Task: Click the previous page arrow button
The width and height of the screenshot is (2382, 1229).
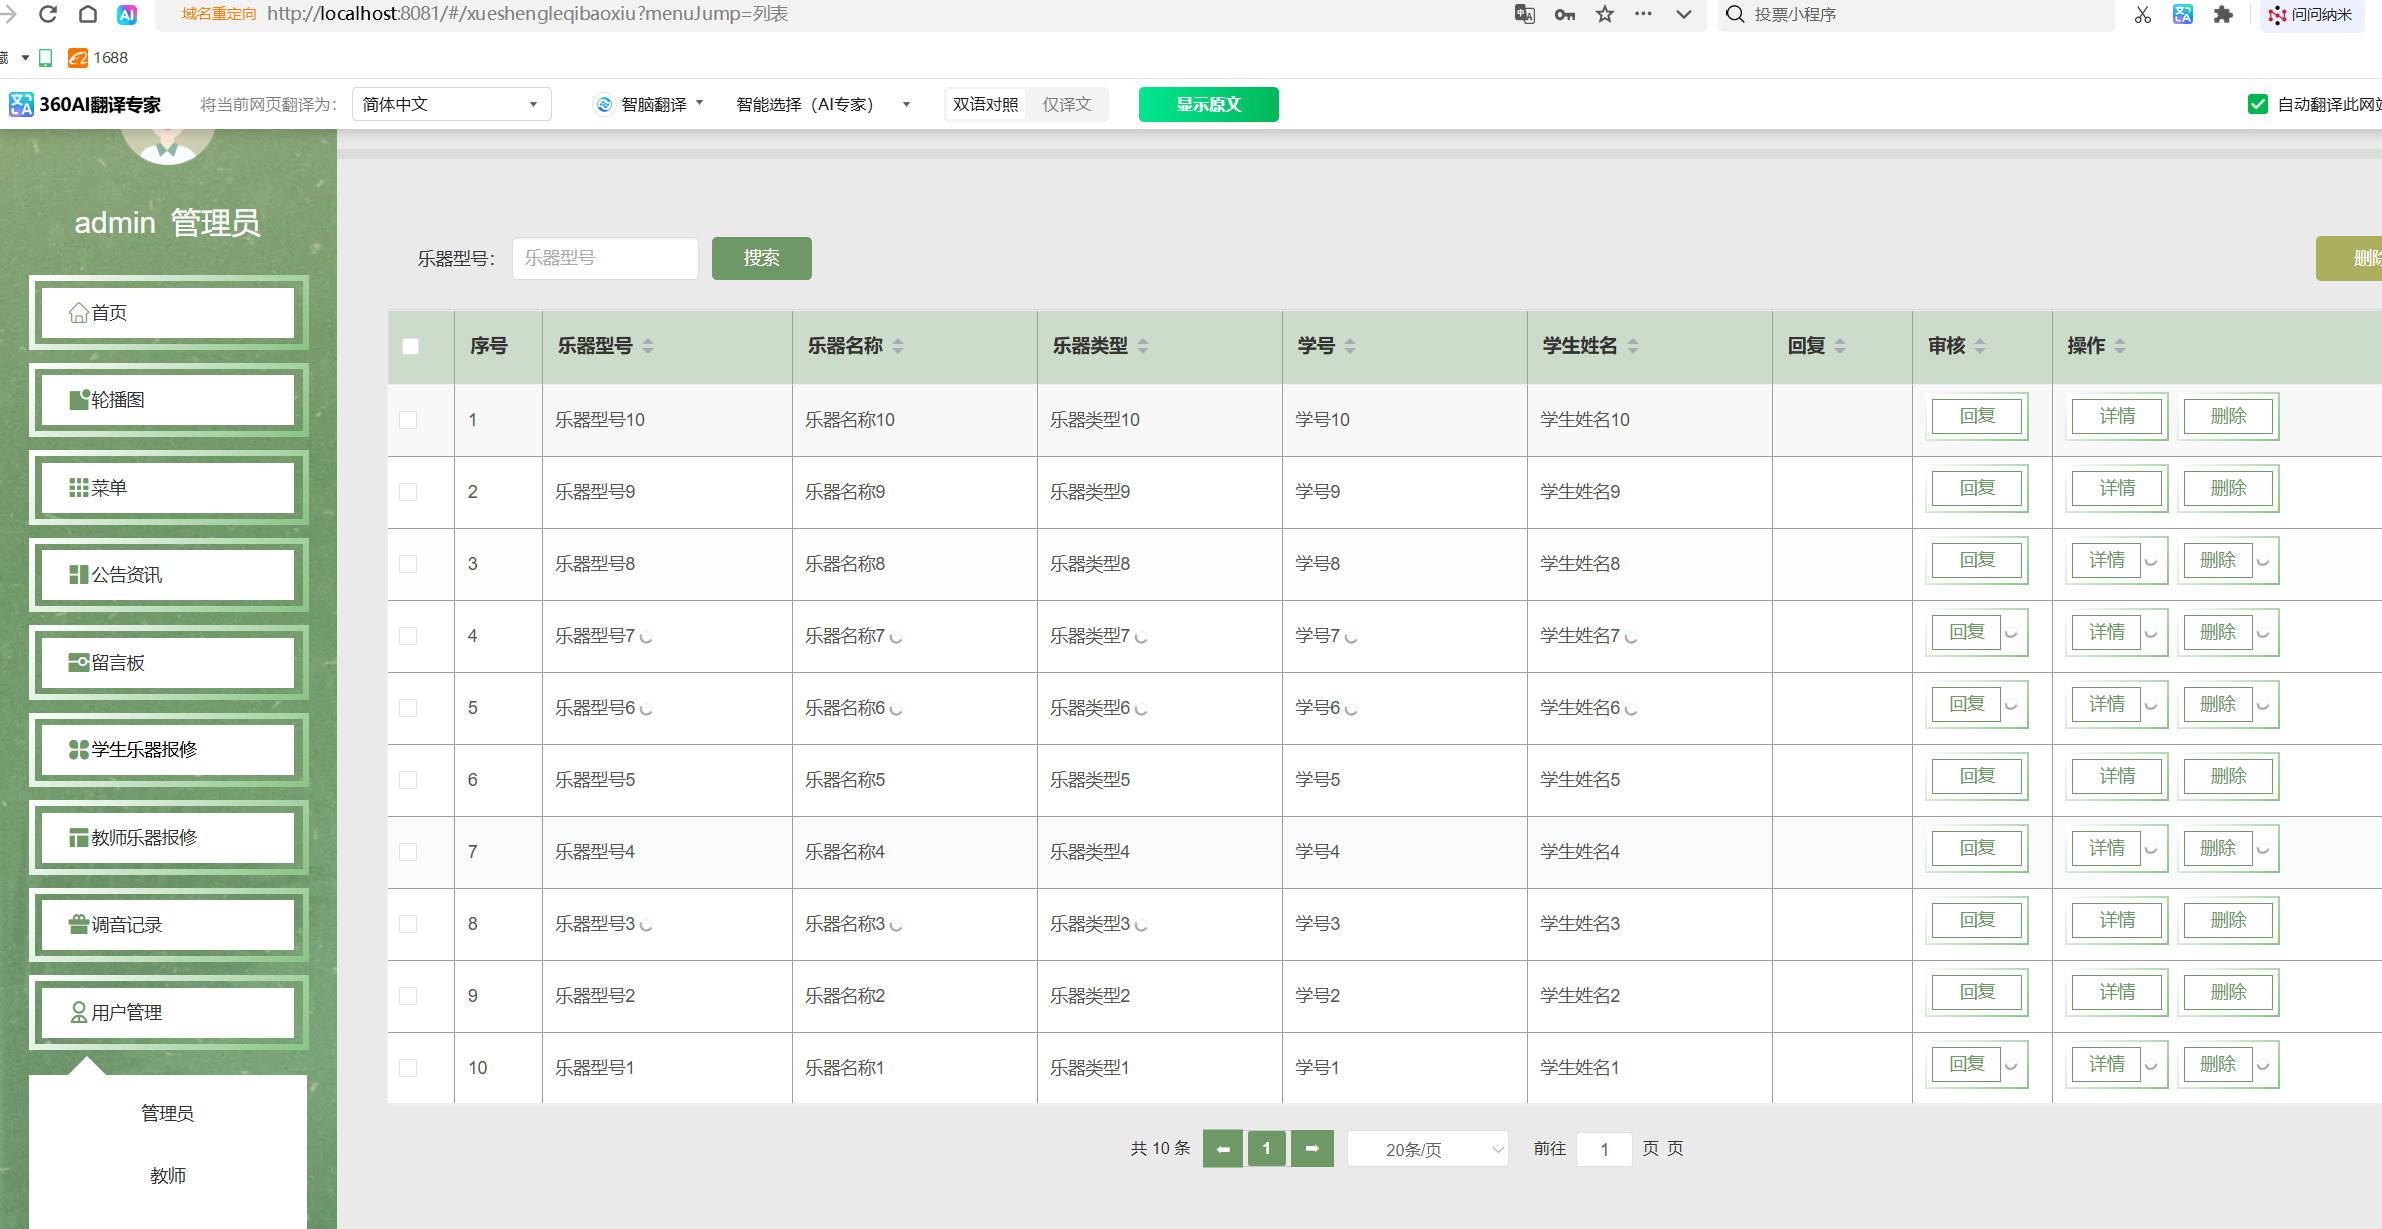Action: click(x=1222, y=1148)
